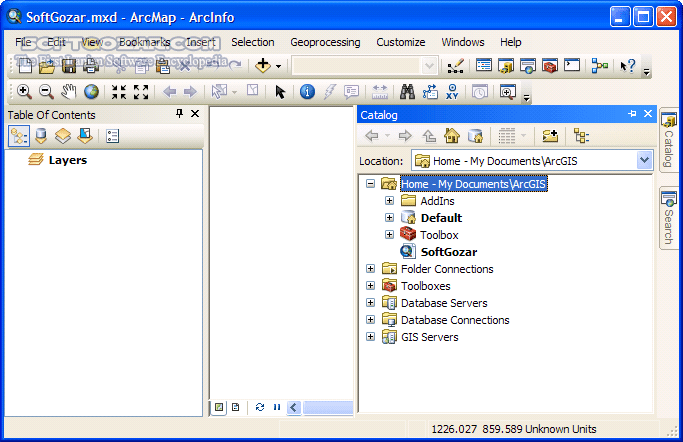Image resolution: width=683 pixels, height=442 pixels.
Task: Click the Measure ruler tool
Action: point(380,92)
